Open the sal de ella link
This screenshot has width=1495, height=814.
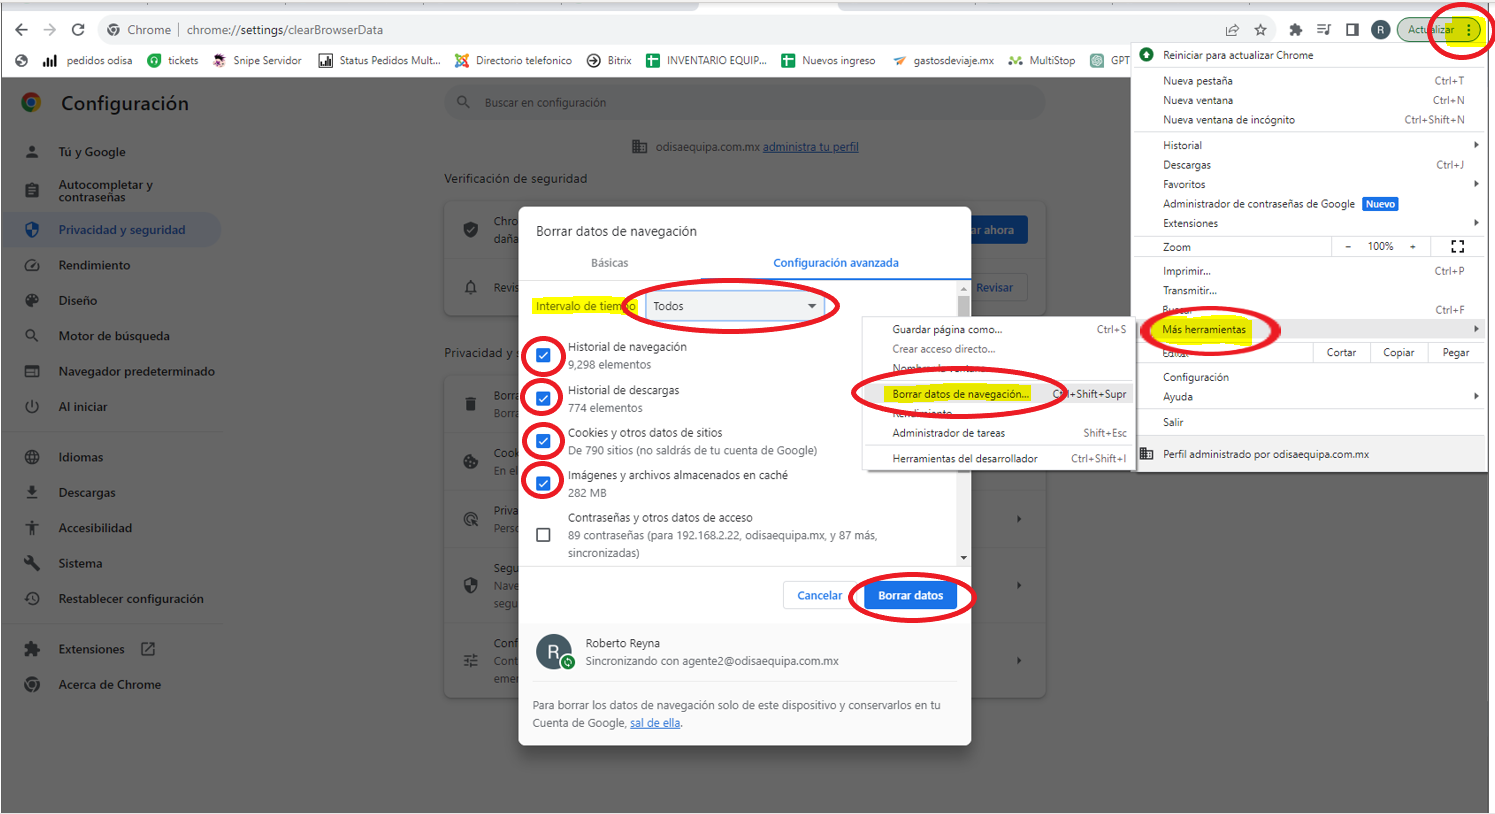click(655, 723)
